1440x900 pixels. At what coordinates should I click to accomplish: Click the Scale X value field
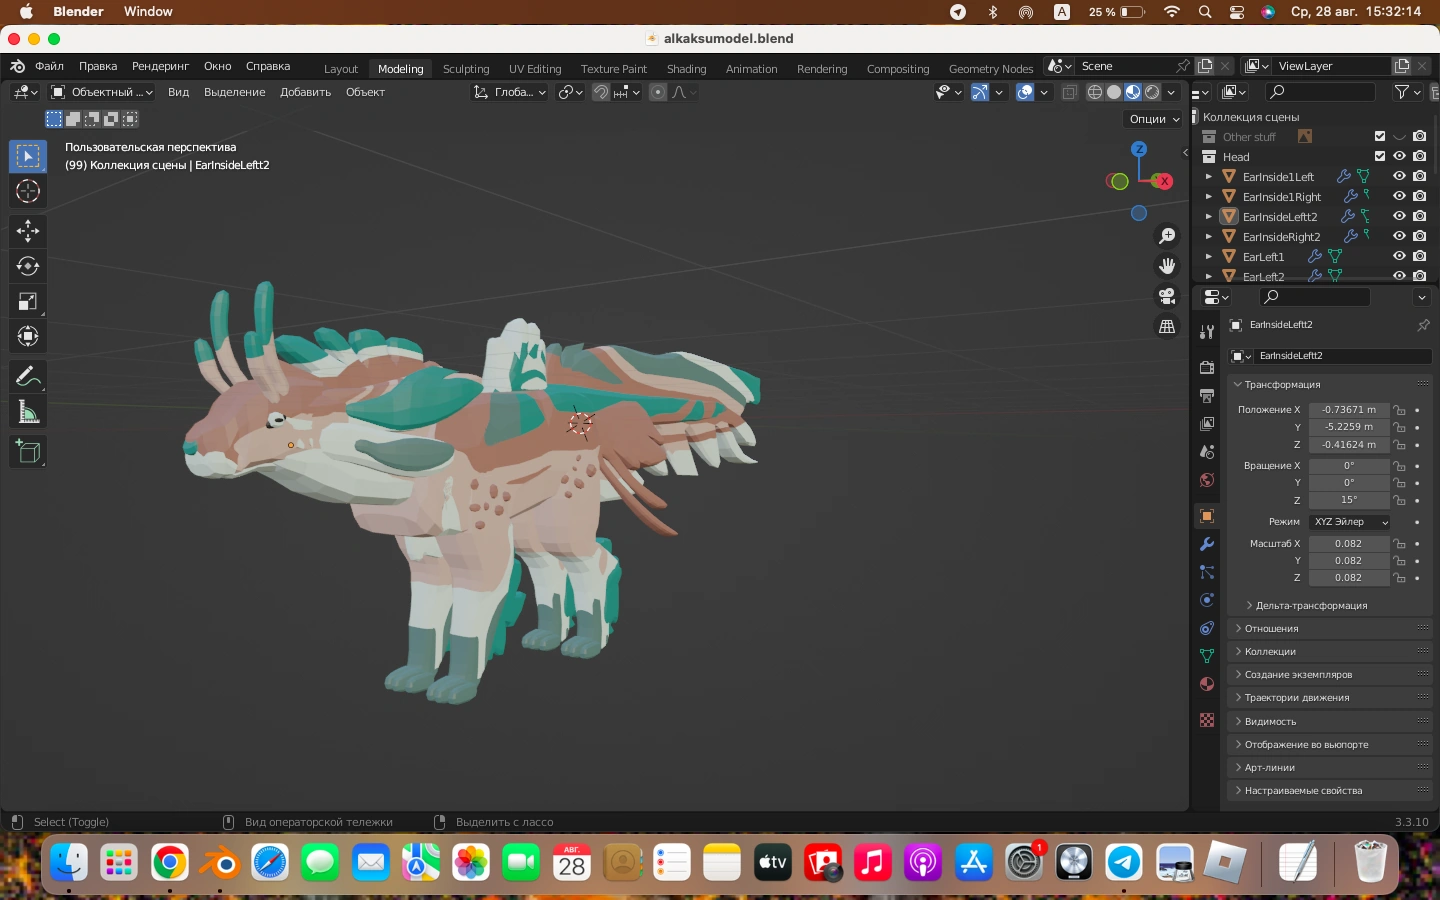(x=1348, y=544)
